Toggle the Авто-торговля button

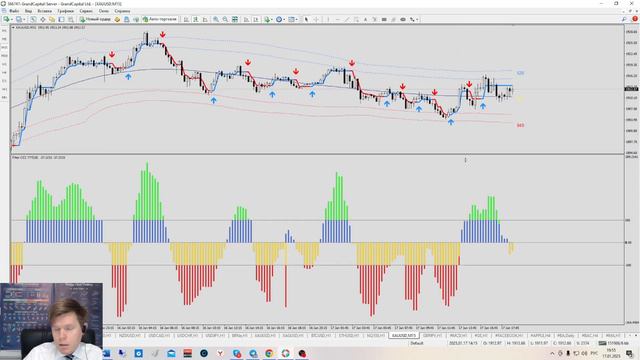160,19
